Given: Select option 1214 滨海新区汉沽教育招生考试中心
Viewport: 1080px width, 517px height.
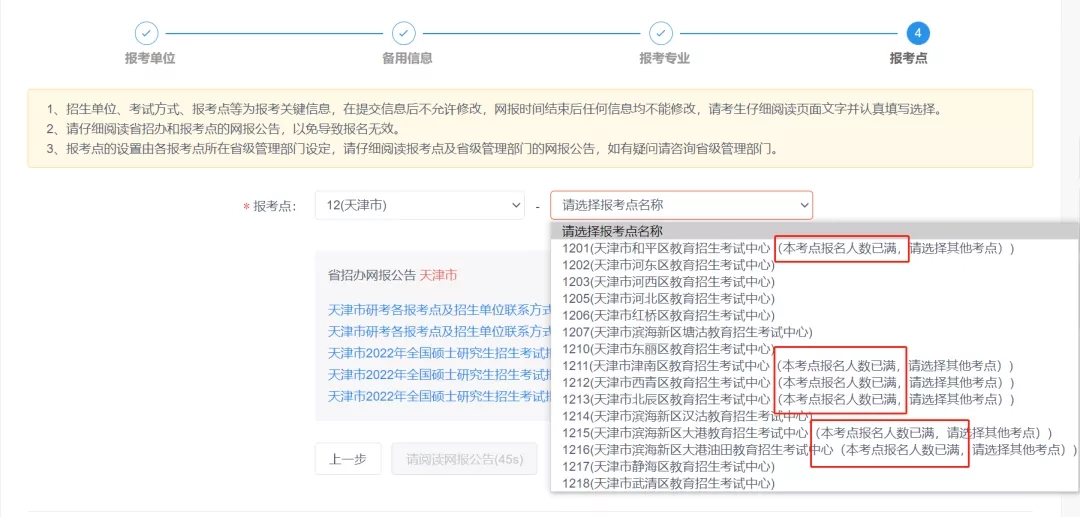Looking at the screenshot, I should pyautogui.click(x=815, y=416).
